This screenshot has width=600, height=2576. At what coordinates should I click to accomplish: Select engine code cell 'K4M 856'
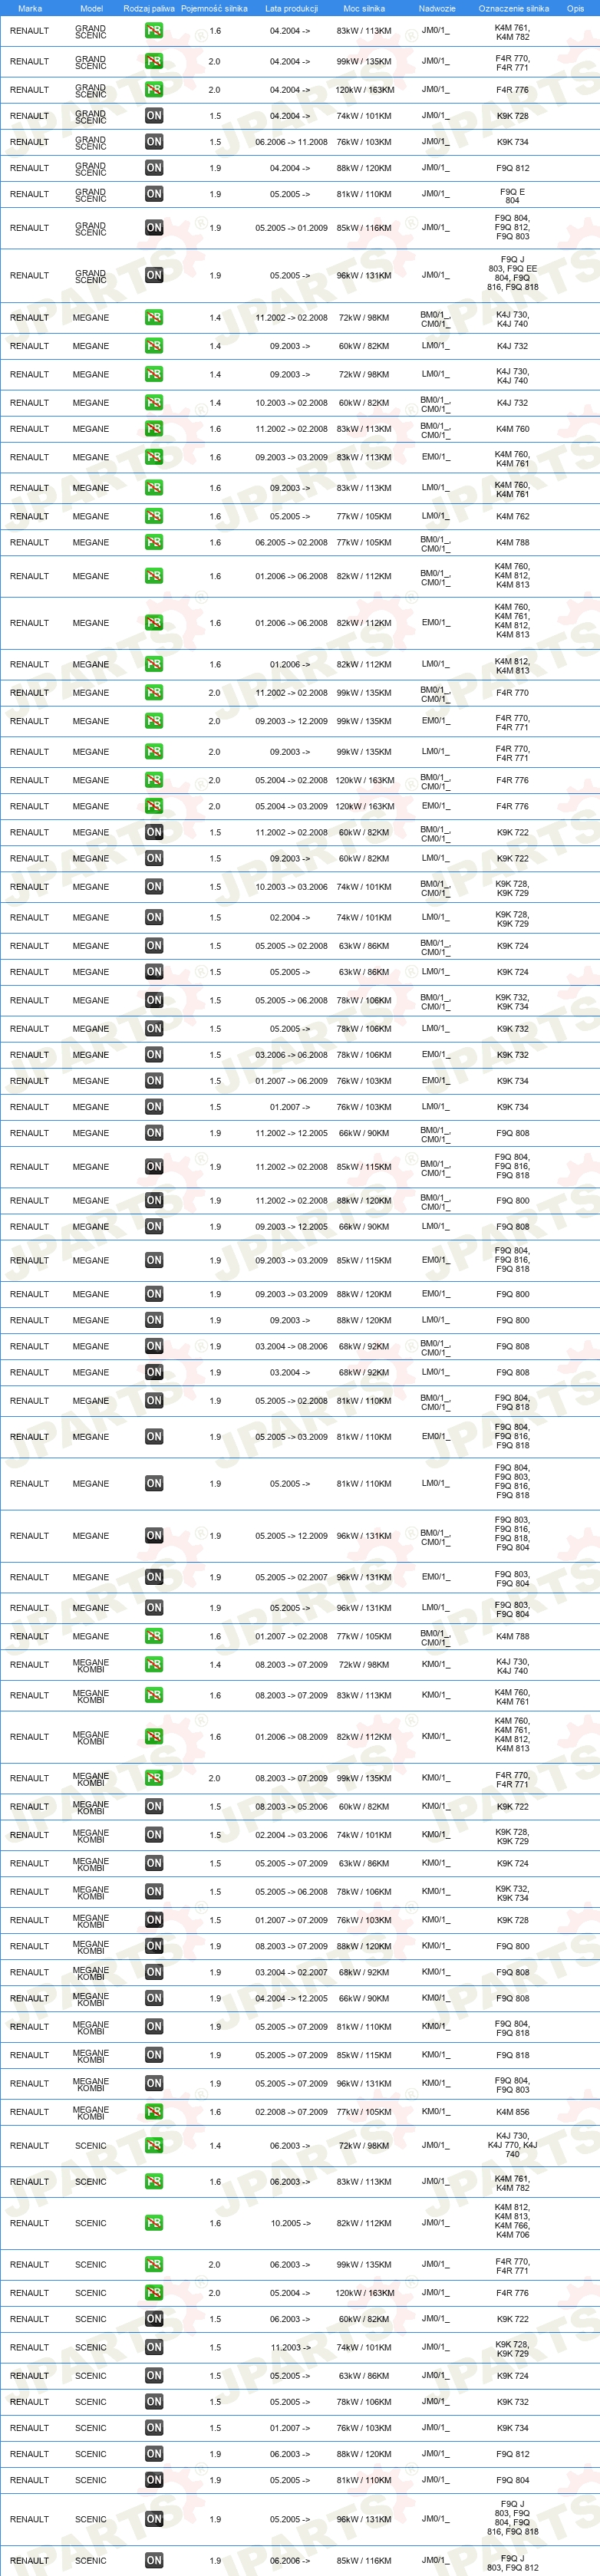513,2112
